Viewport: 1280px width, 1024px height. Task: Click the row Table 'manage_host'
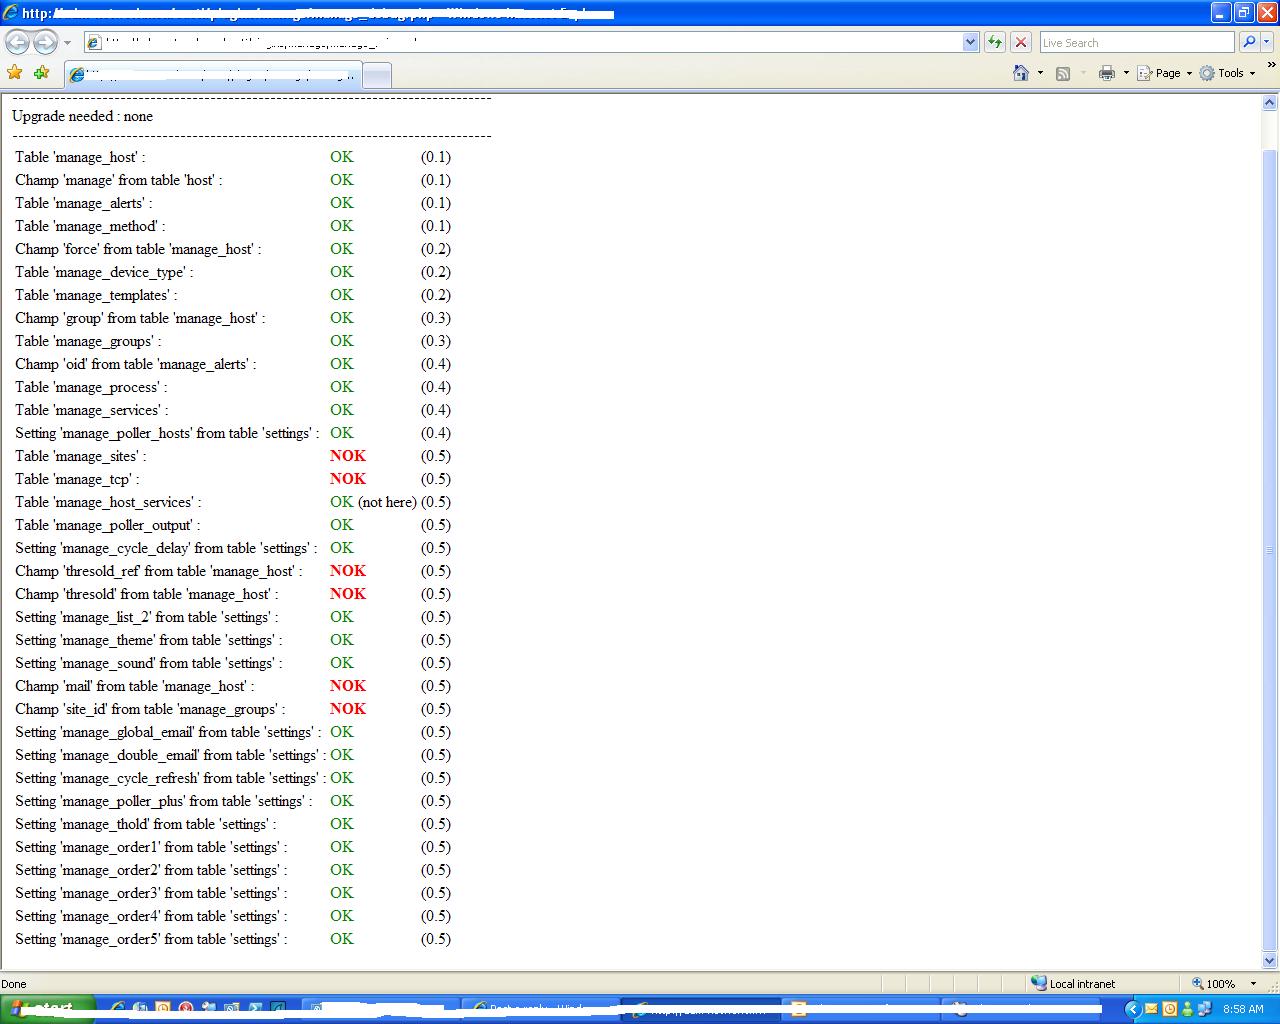click(x=80, y=157)
